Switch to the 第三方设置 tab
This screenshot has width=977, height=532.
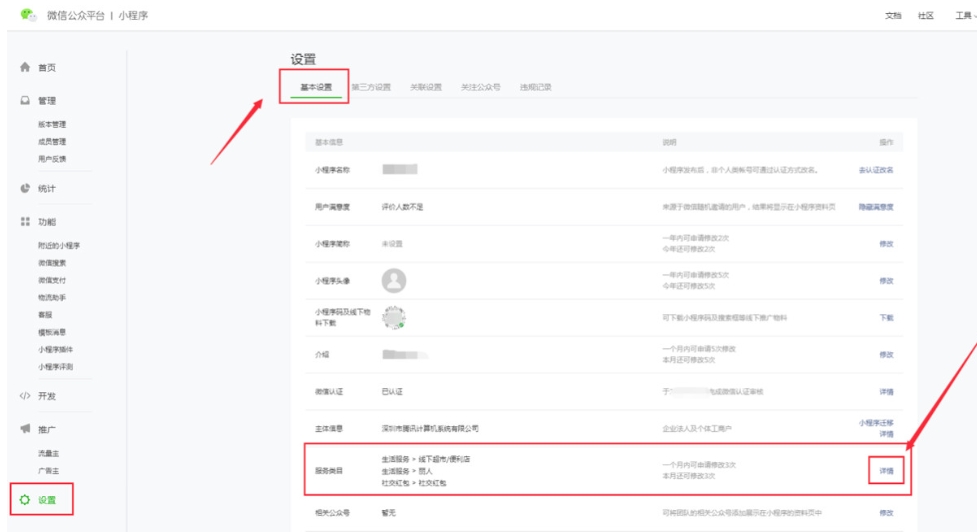371,87
